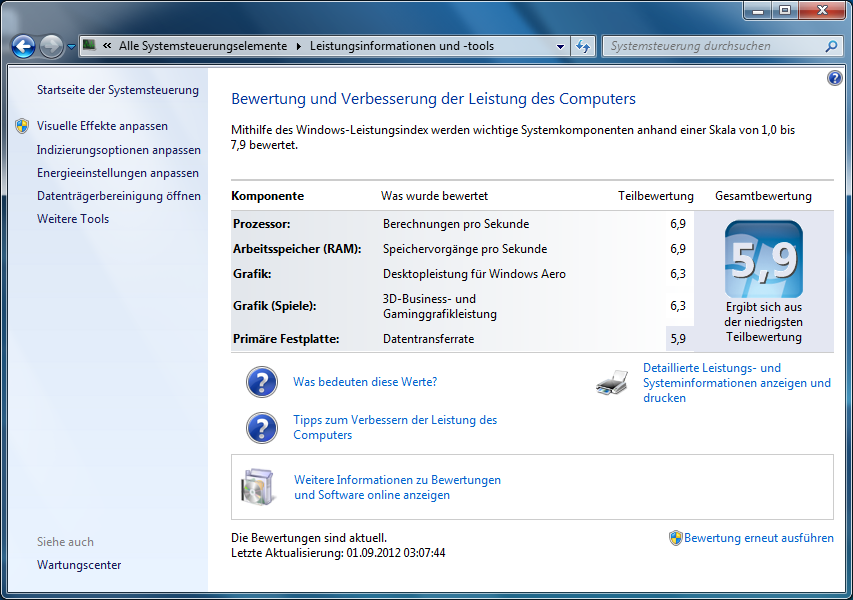Click the magnifier search icon
Viewport: 853px width, 600px height.
(831, 46)
